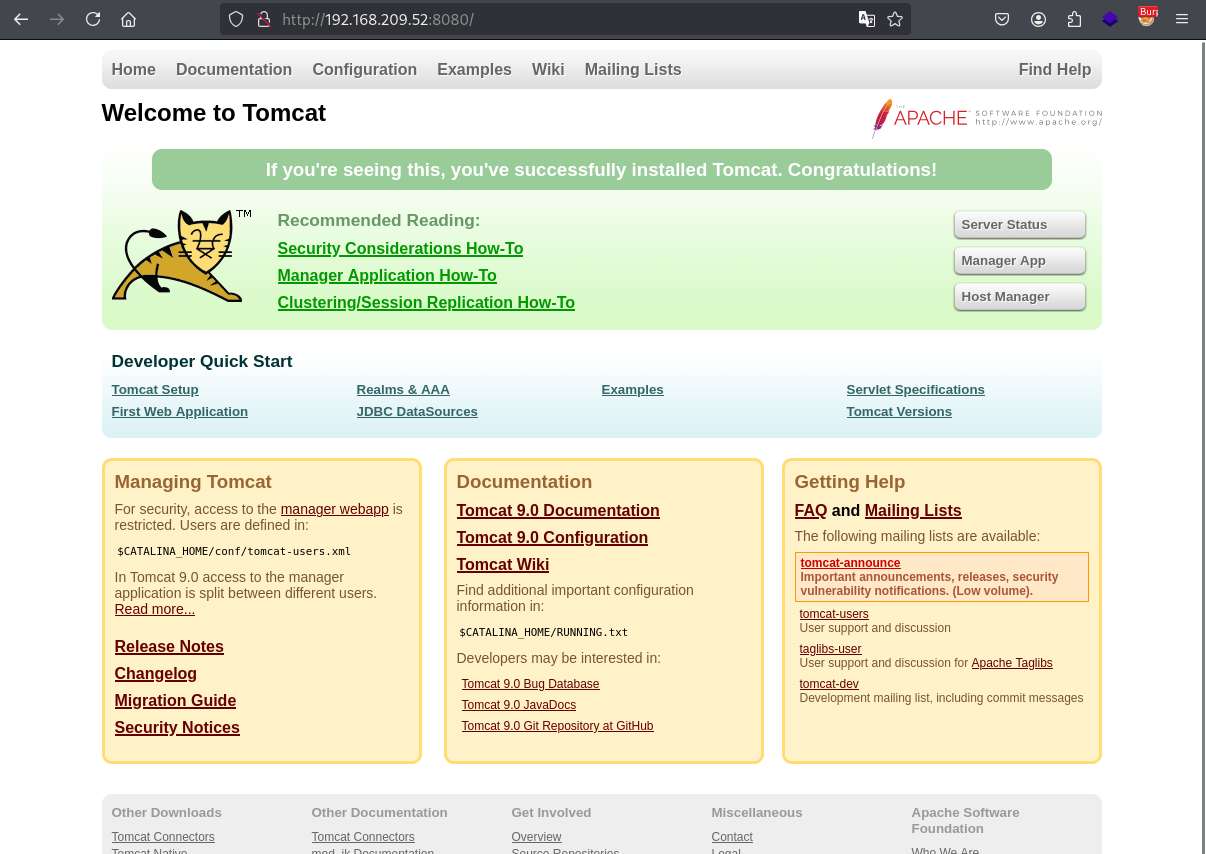The width and height of the screenshot is (1206, 854).
Task: Open Servlet Specifications link
Action: coord(916,390)
